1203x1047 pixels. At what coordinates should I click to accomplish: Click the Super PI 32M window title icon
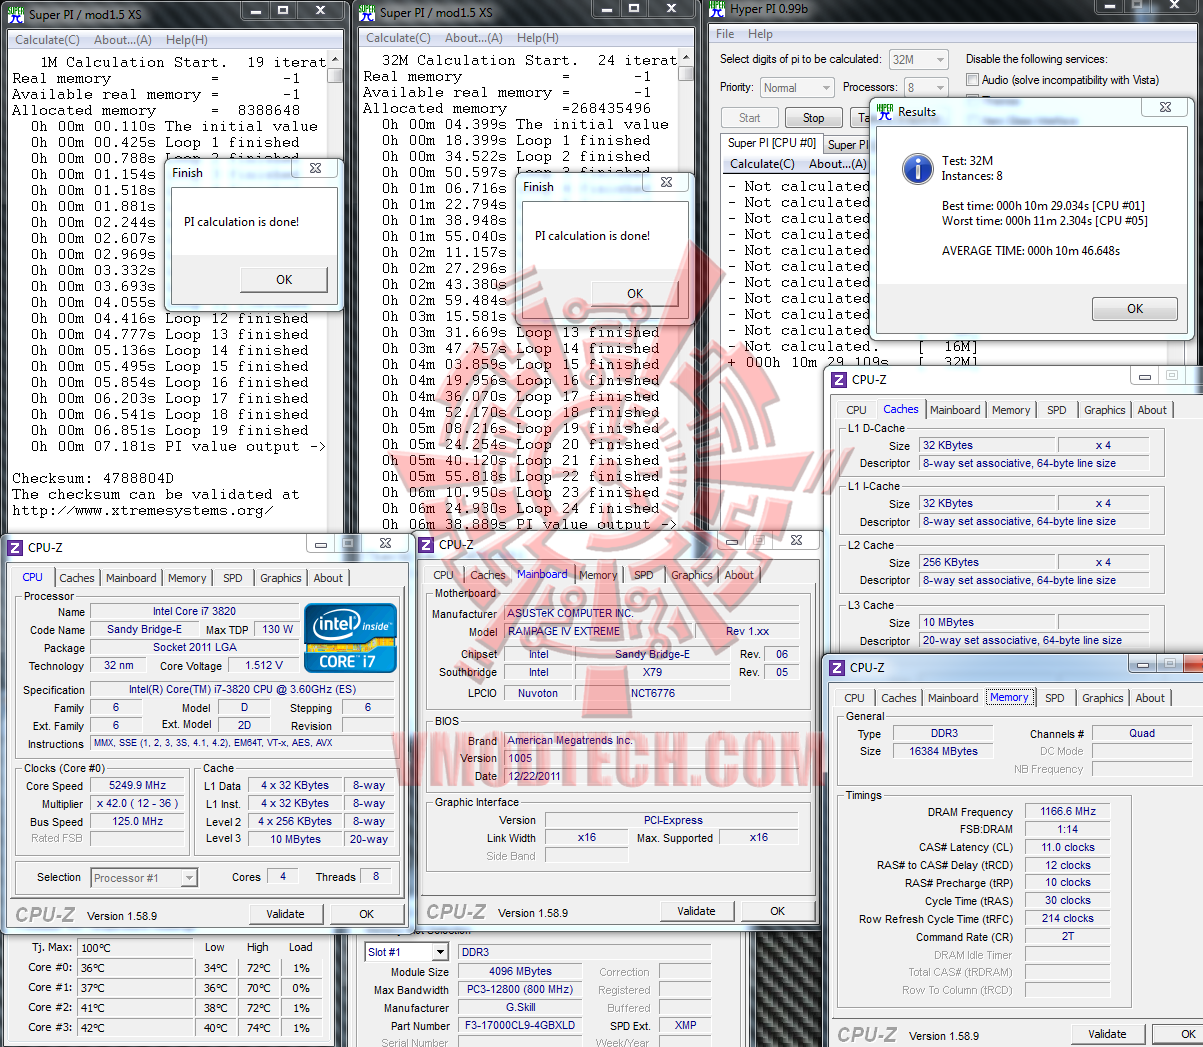click(367, 12)
